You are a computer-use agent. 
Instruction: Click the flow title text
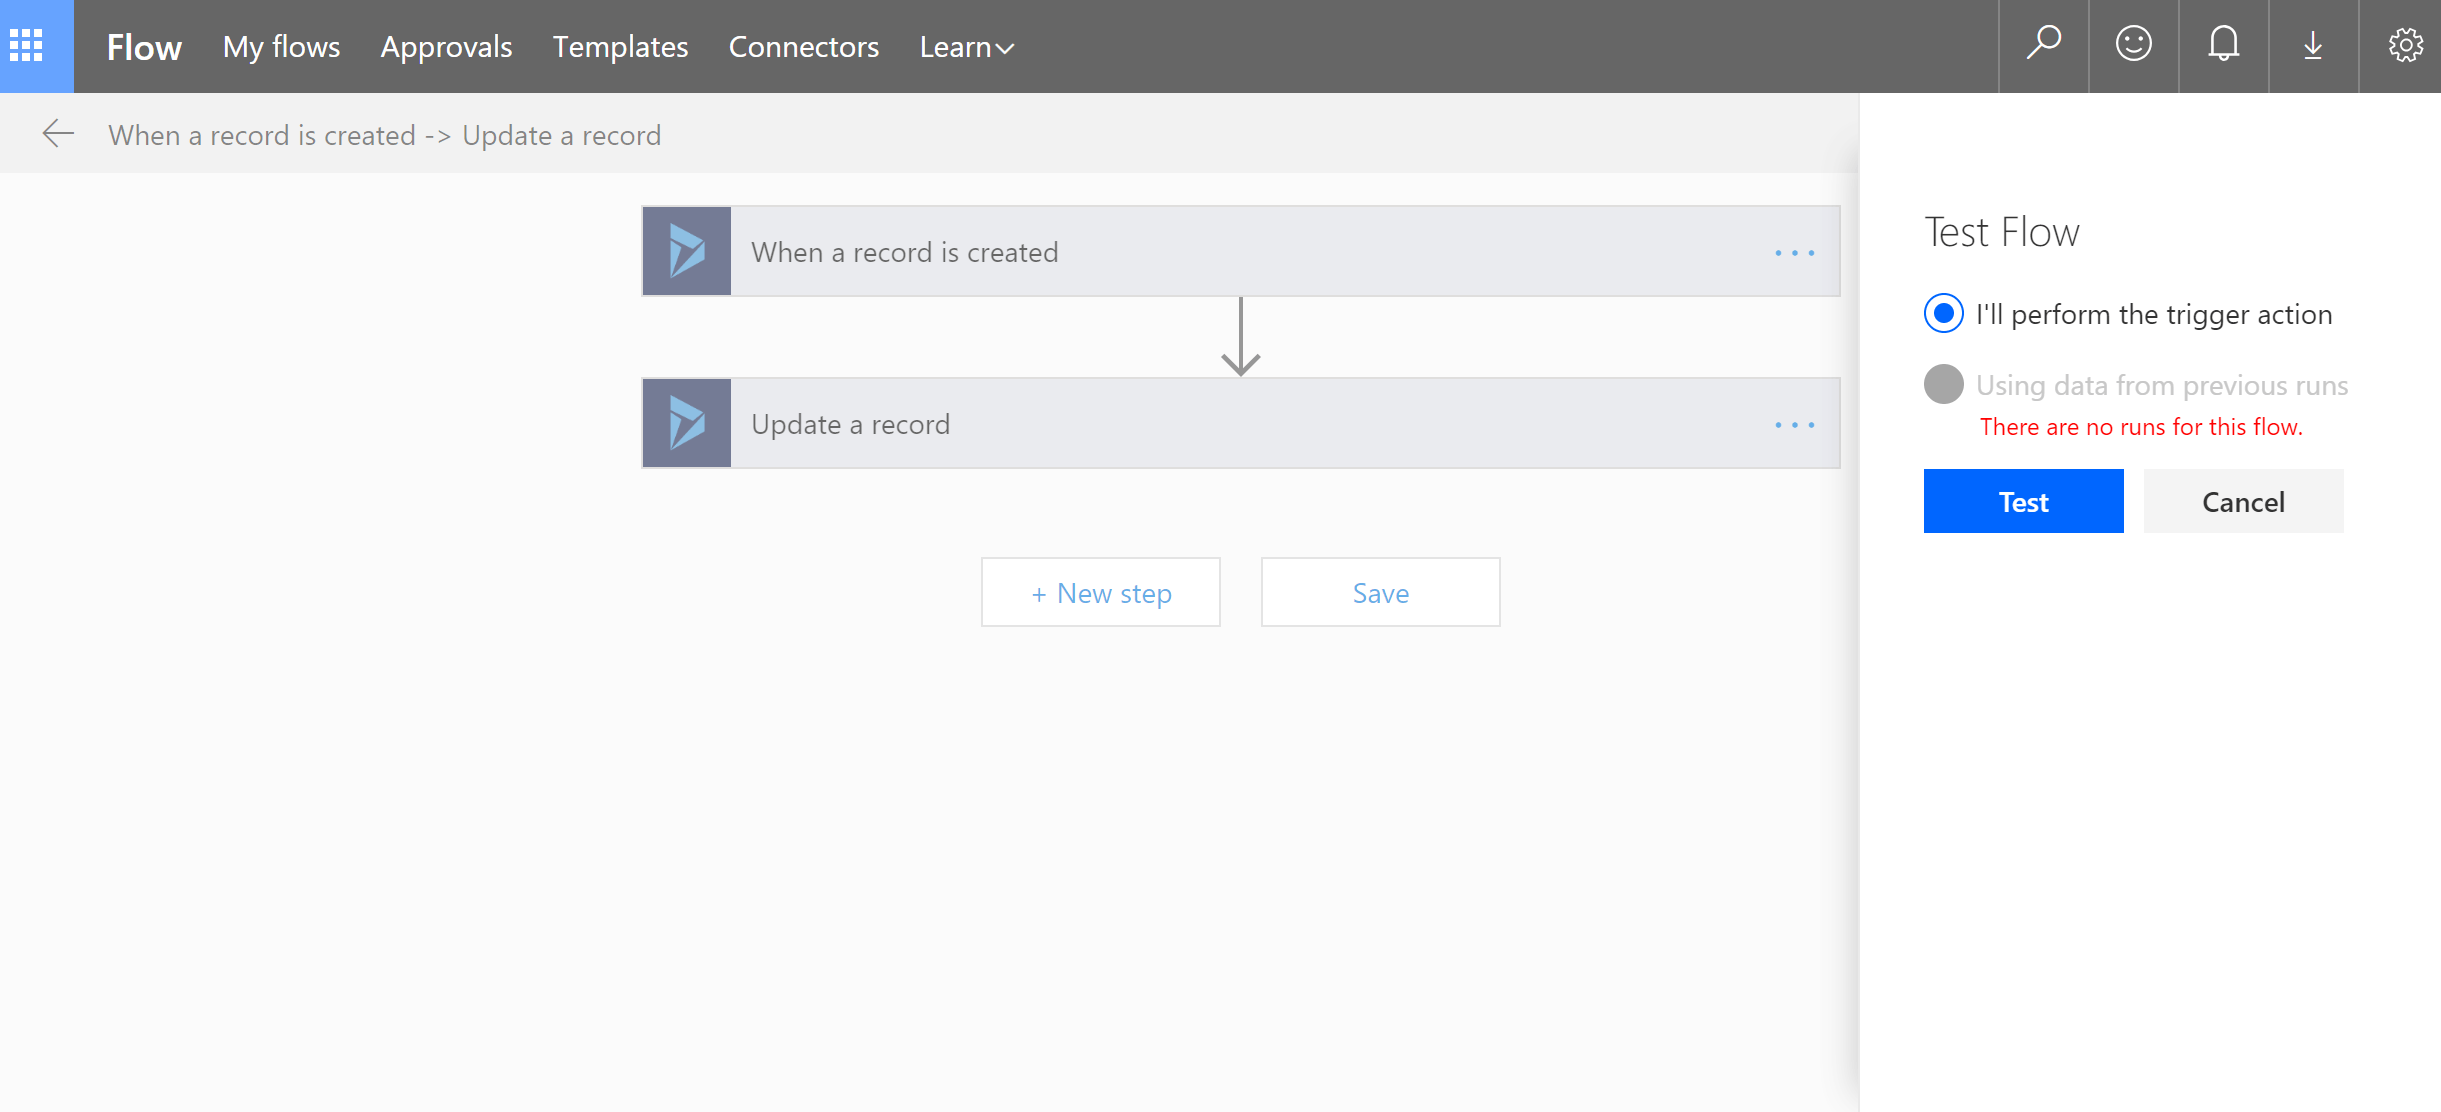(x=384, y=135)
